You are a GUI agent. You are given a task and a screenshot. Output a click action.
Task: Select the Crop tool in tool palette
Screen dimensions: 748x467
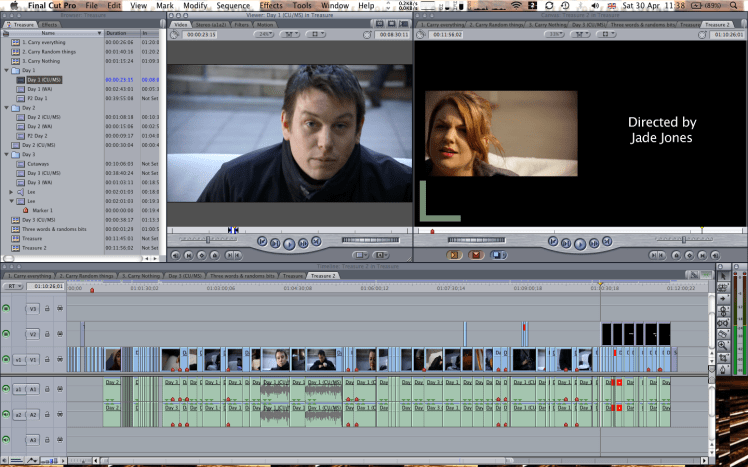[x=723, y=357]
